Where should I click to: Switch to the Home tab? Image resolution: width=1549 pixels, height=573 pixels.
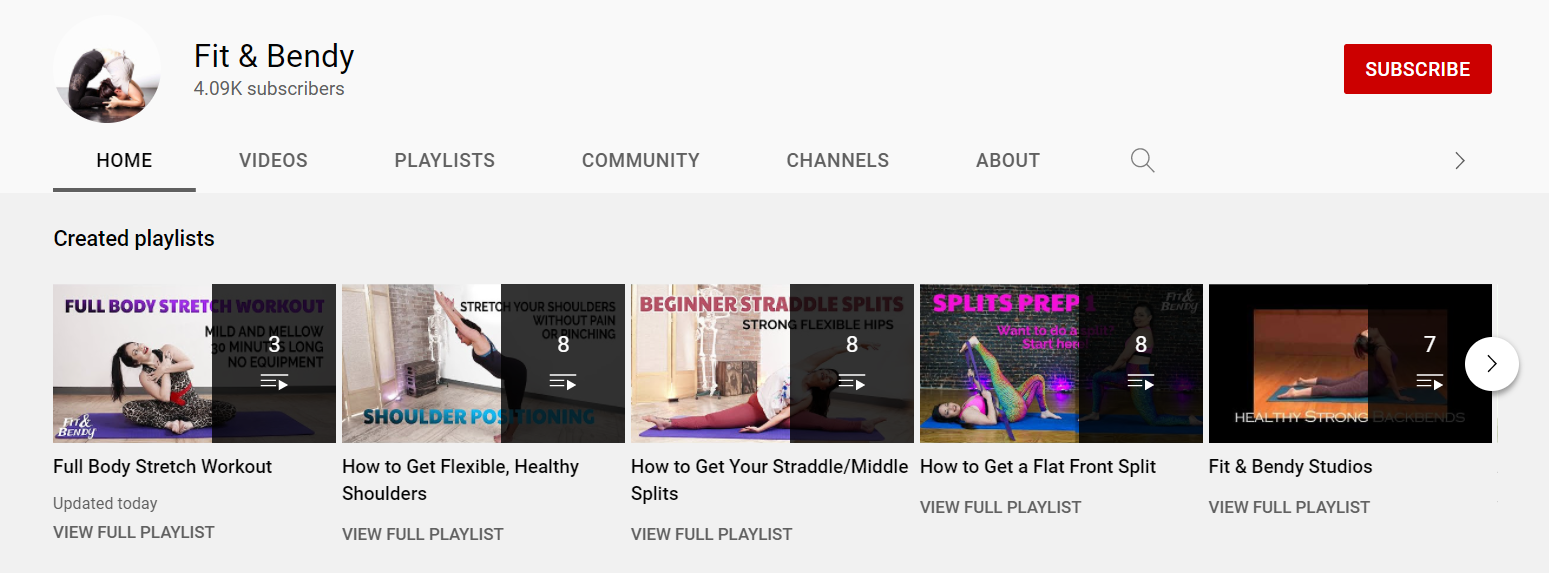tap(124, 160)
